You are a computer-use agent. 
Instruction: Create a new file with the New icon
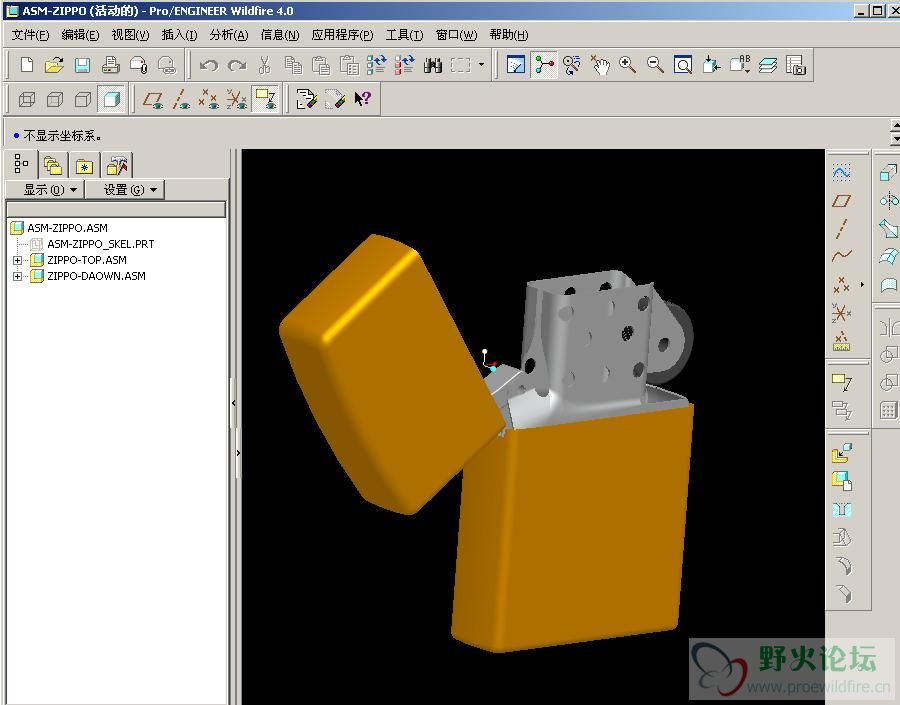pyautogui.click(x=26, y=65)
